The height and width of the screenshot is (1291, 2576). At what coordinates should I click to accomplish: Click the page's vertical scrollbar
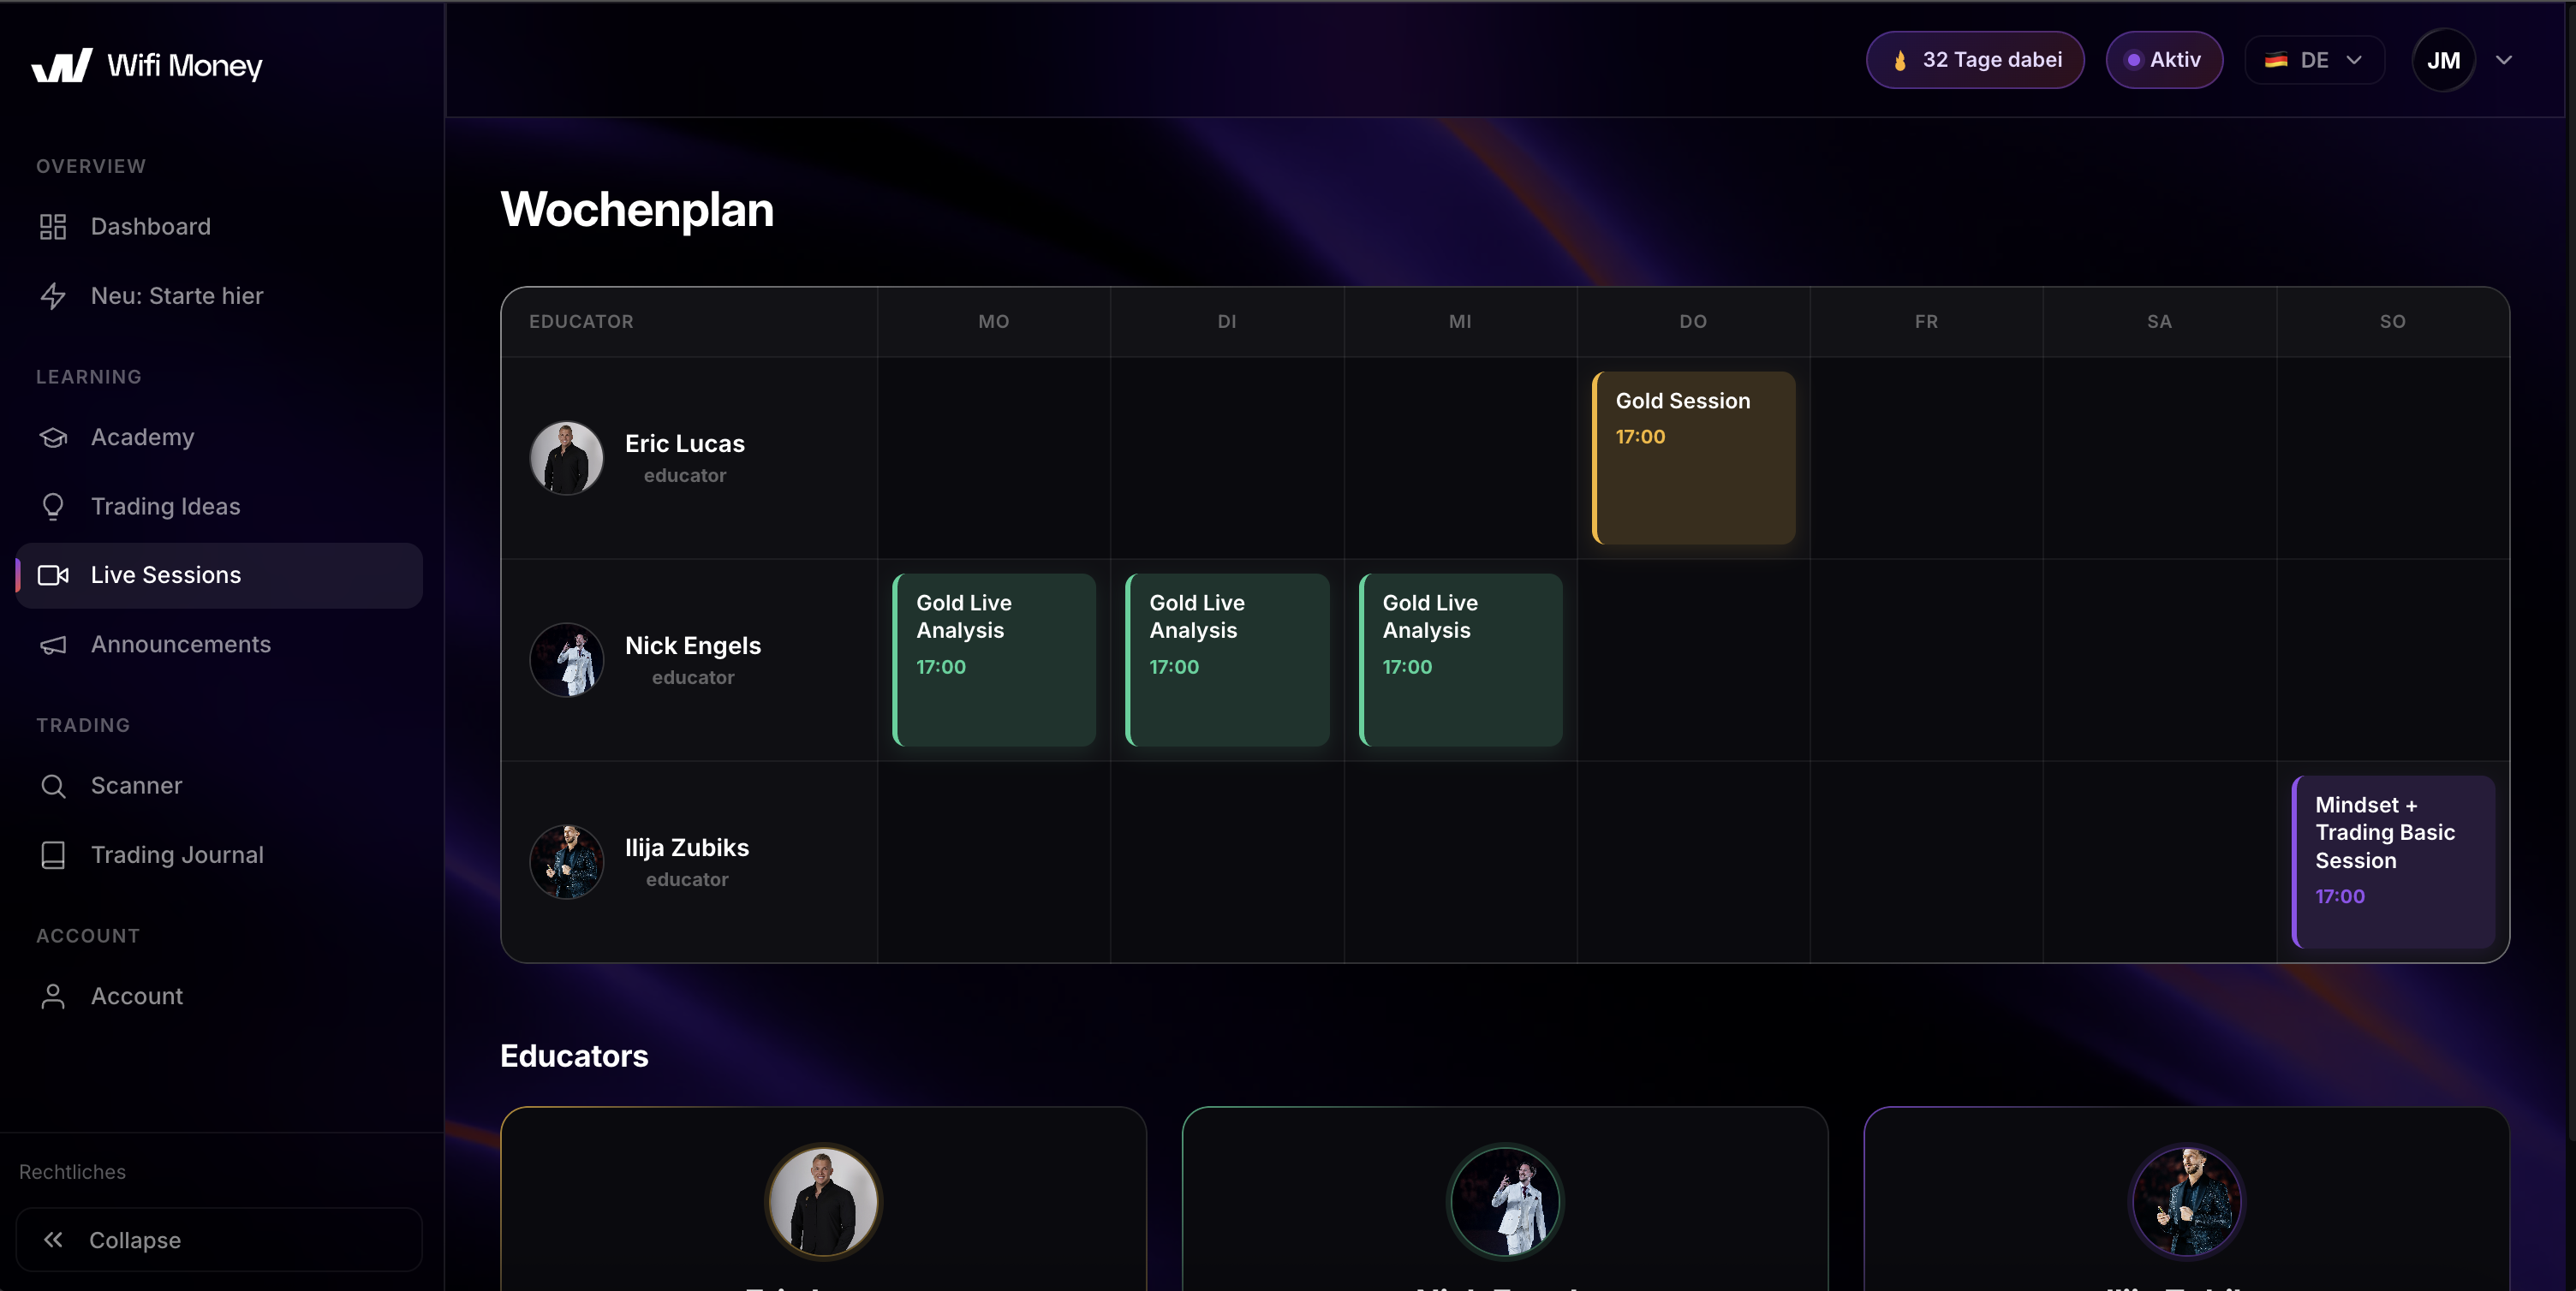point(2570,570)
